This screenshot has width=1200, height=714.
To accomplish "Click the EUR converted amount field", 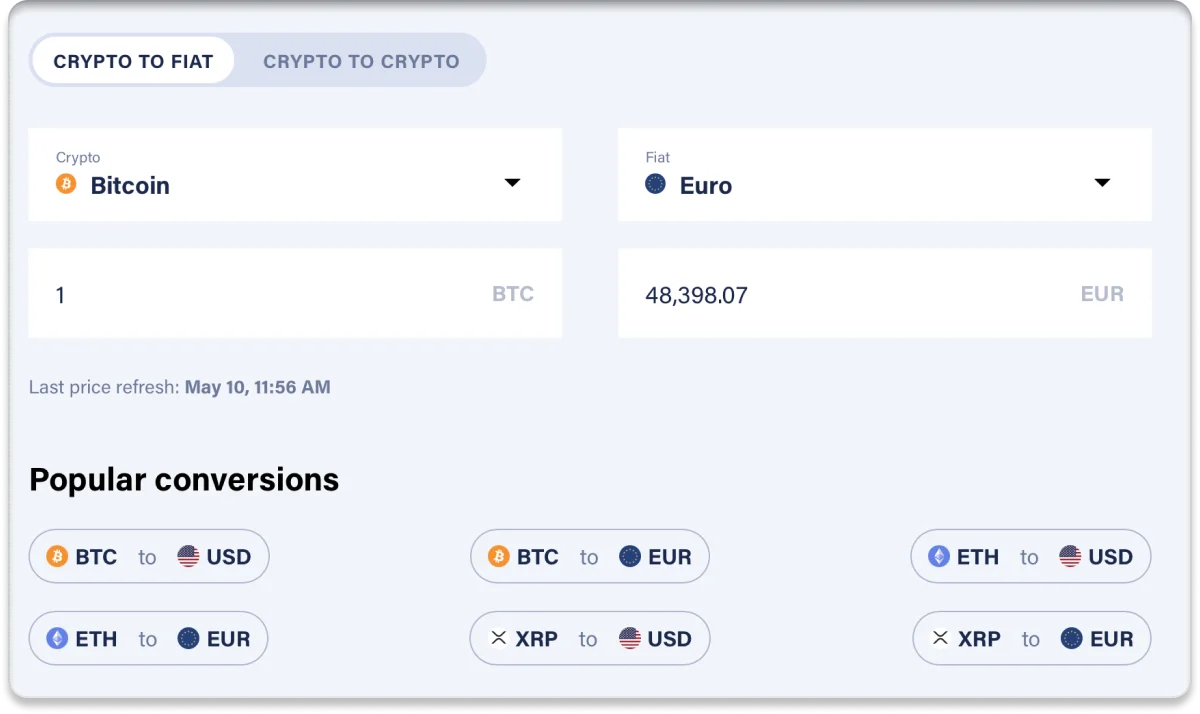I will (x=885, y=293).
